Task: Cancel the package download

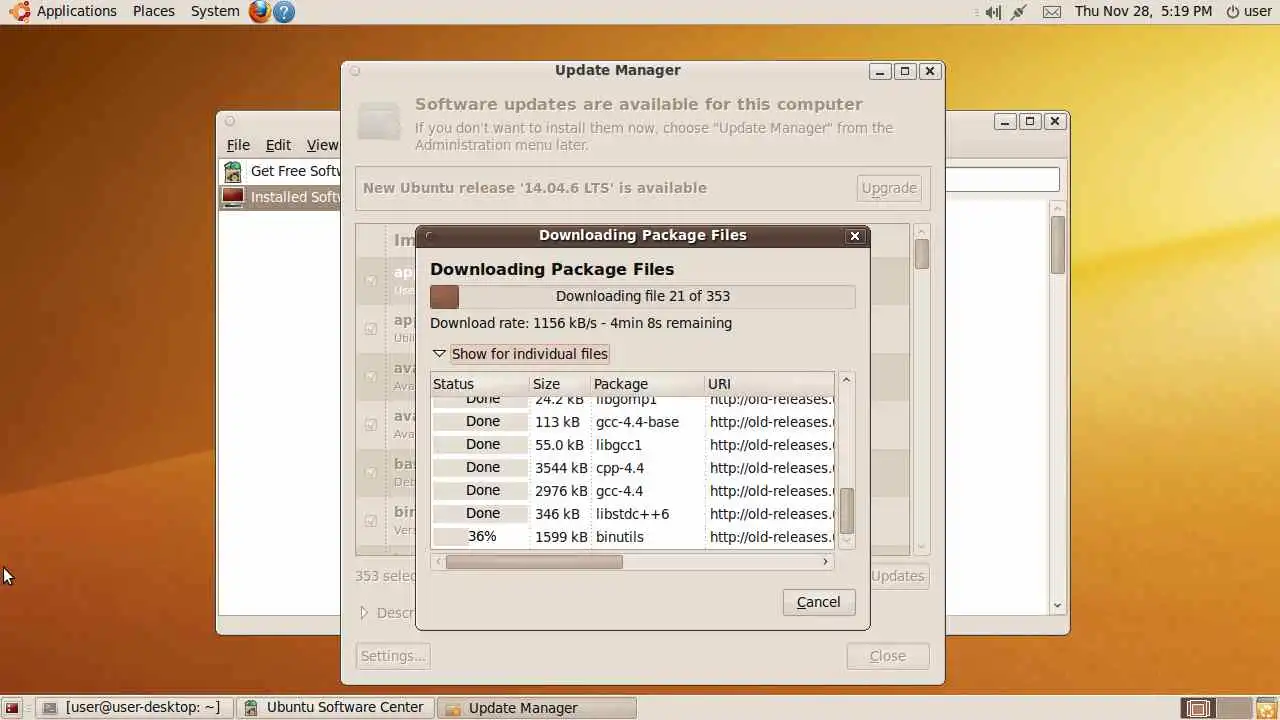Action: [818, 602]
